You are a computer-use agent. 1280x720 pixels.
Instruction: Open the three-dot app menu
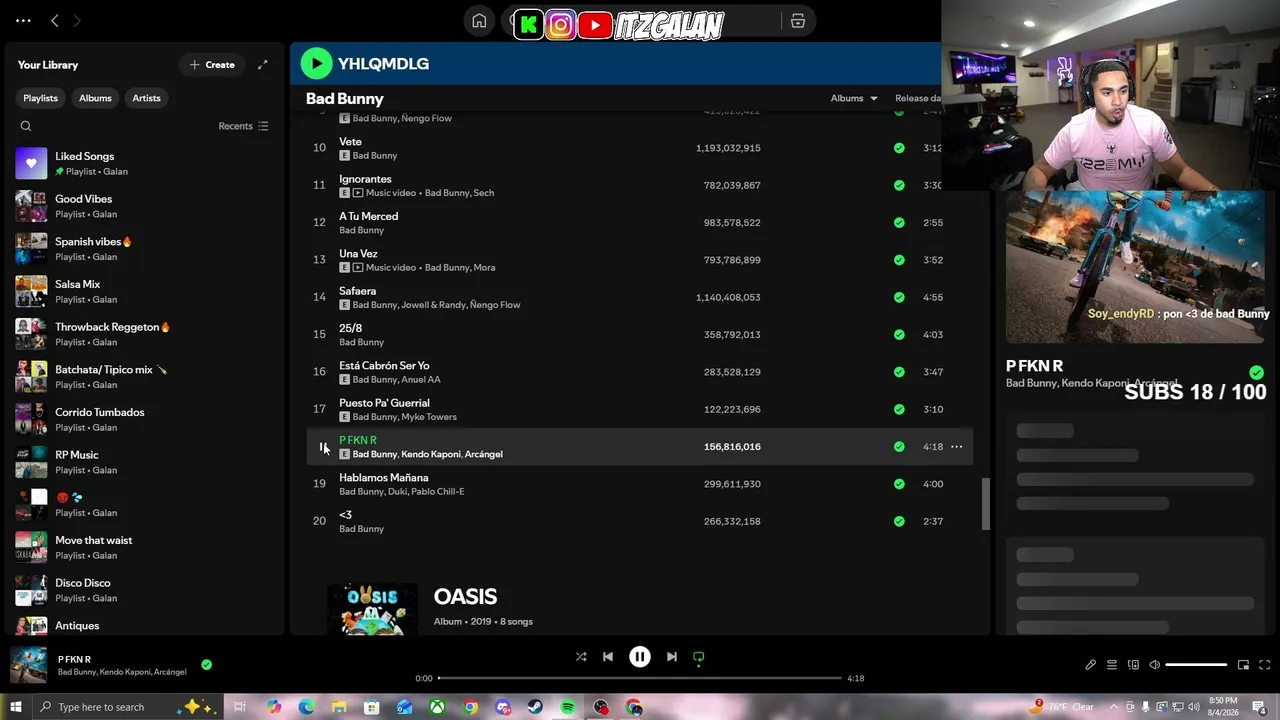coord(23,20)
